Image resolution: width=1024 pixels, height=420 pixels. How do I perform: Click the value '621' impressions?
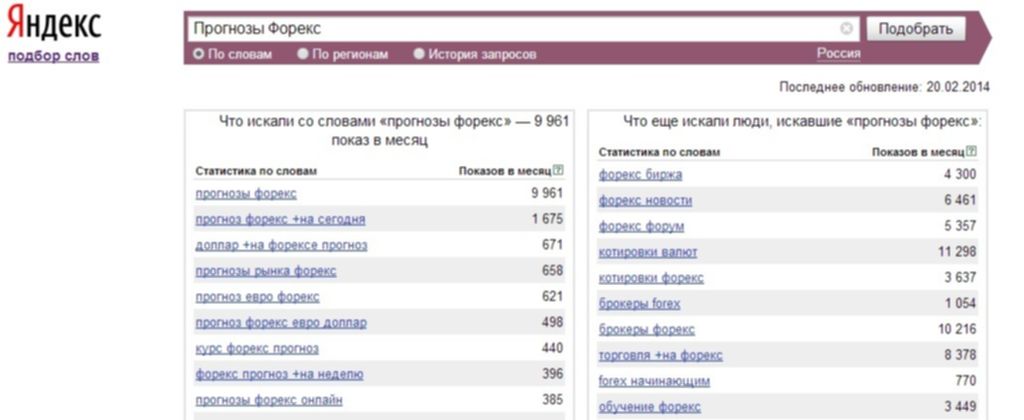(x=552, y=297)
